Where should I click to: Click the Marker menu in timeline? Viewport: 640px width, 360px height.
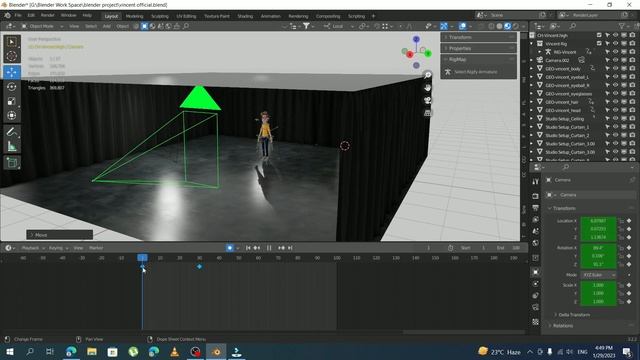point(96,248)
